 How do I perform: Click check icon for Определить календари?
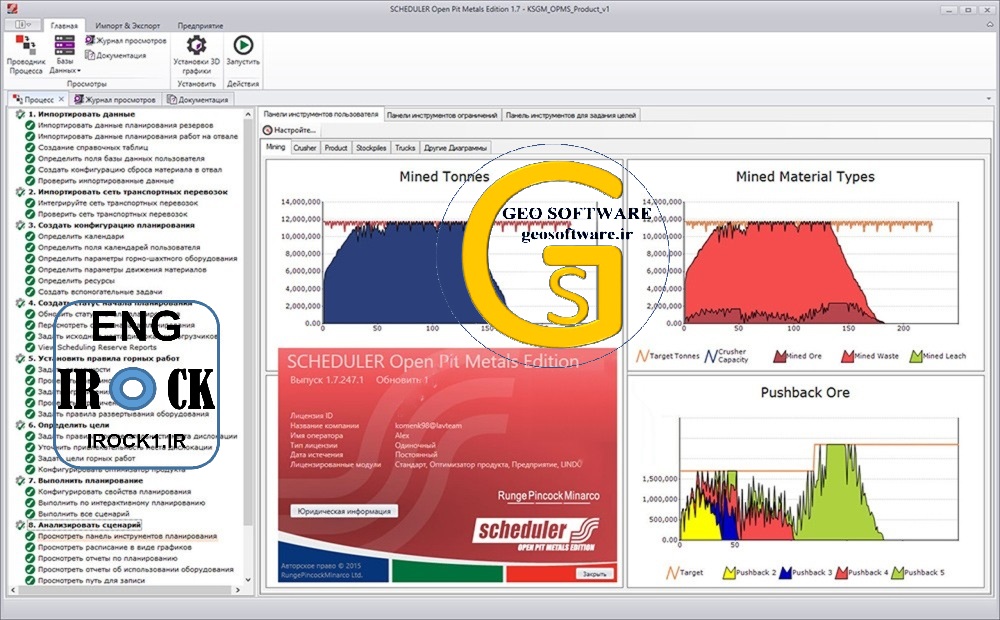click(x=30, y=237)
